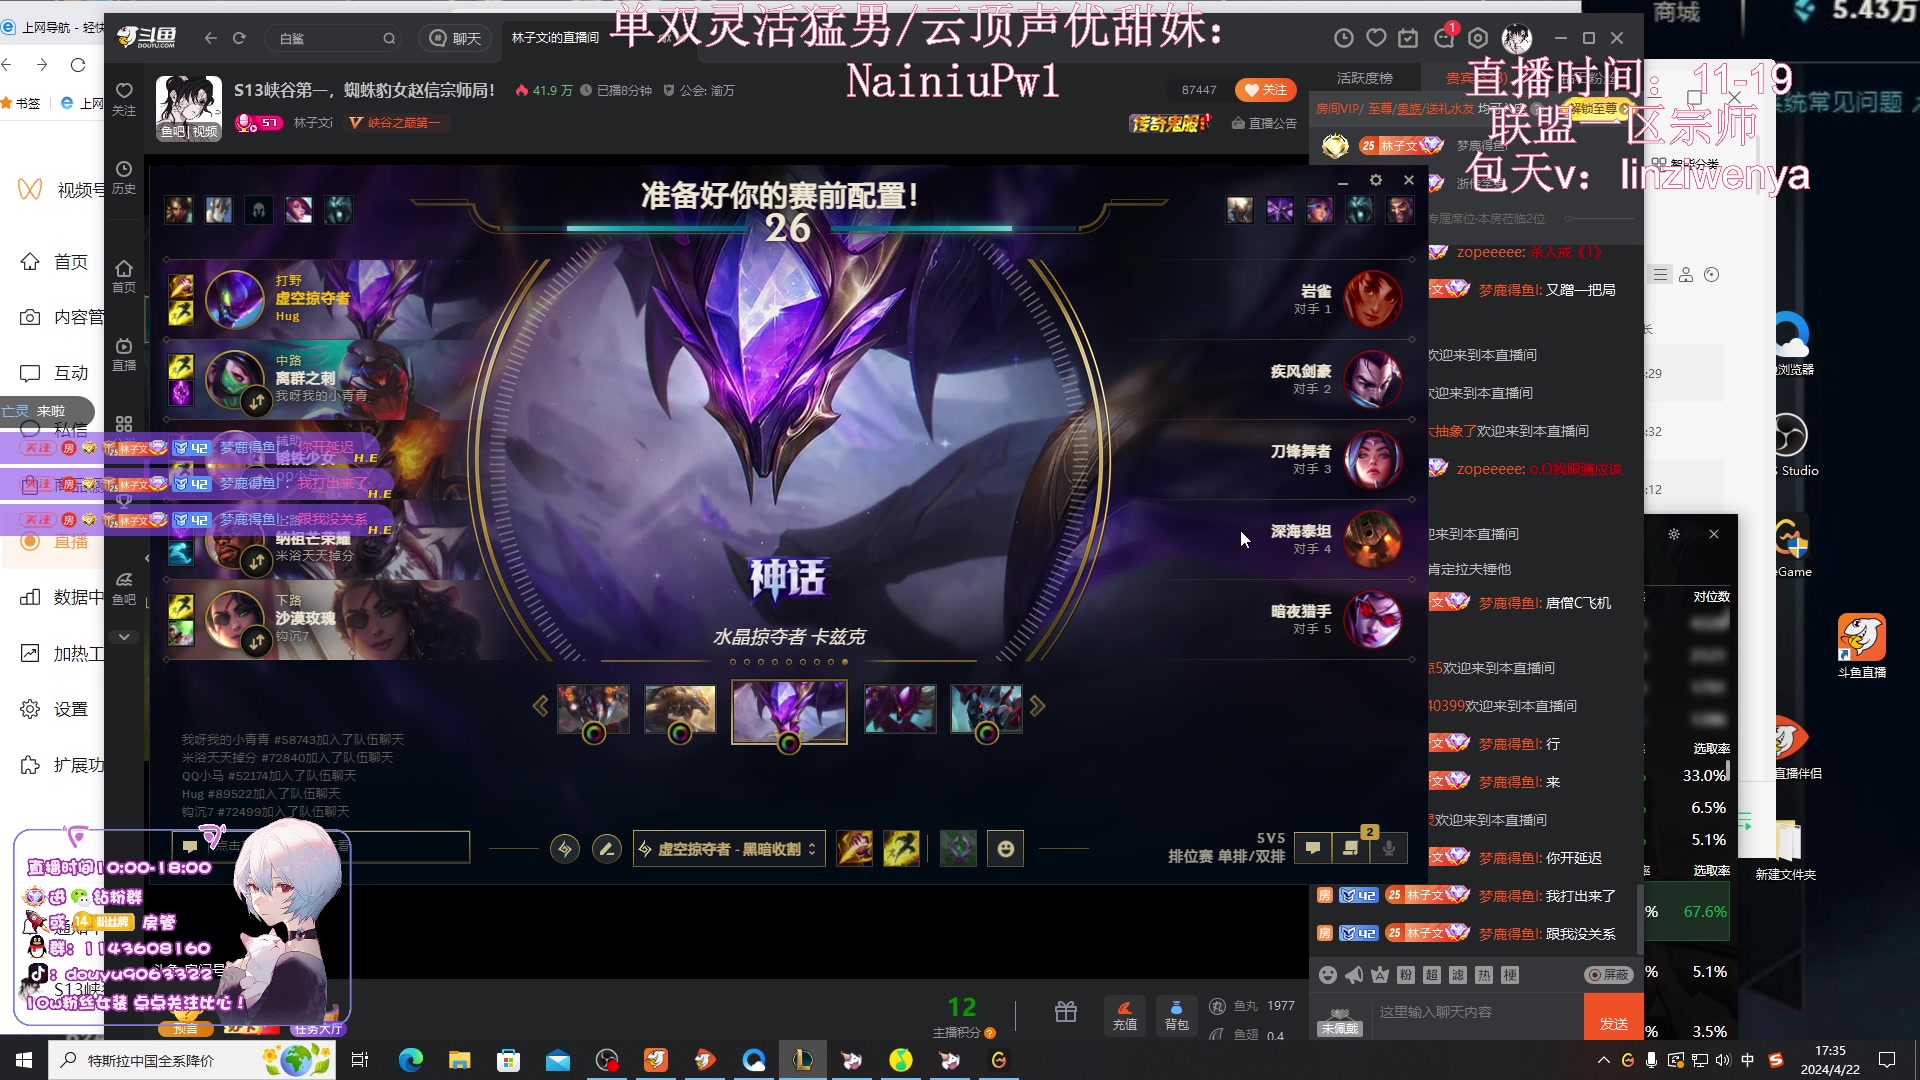Image resolution: width=1920 pixels, height=1080 pixels.
Task: Select the fourth skin thumbnail in carousel
Action: point(900,709)
